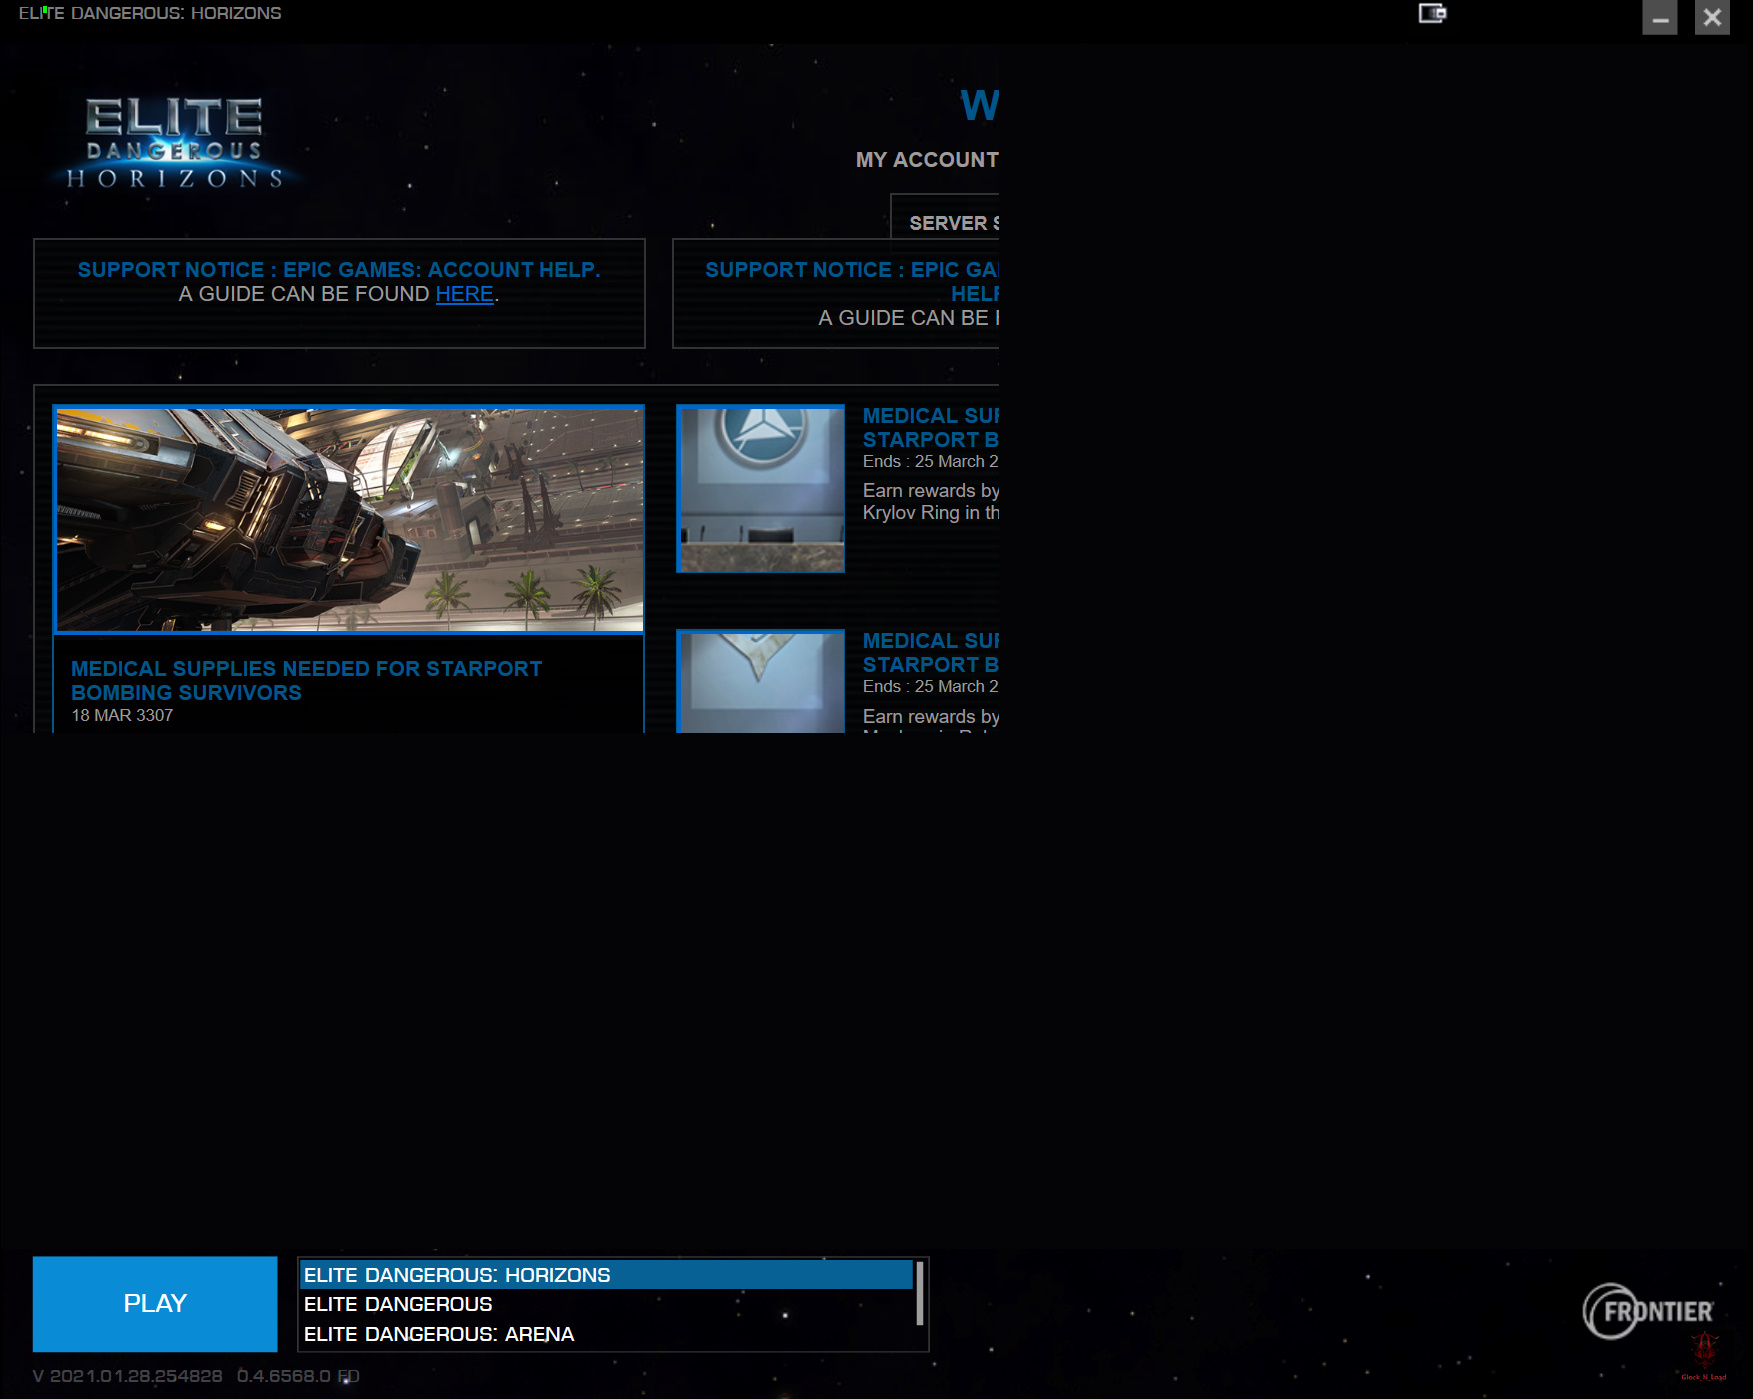Click the big blue PLAY button
Viewport: 1753px width, 1399px height.
[155, 1303]
